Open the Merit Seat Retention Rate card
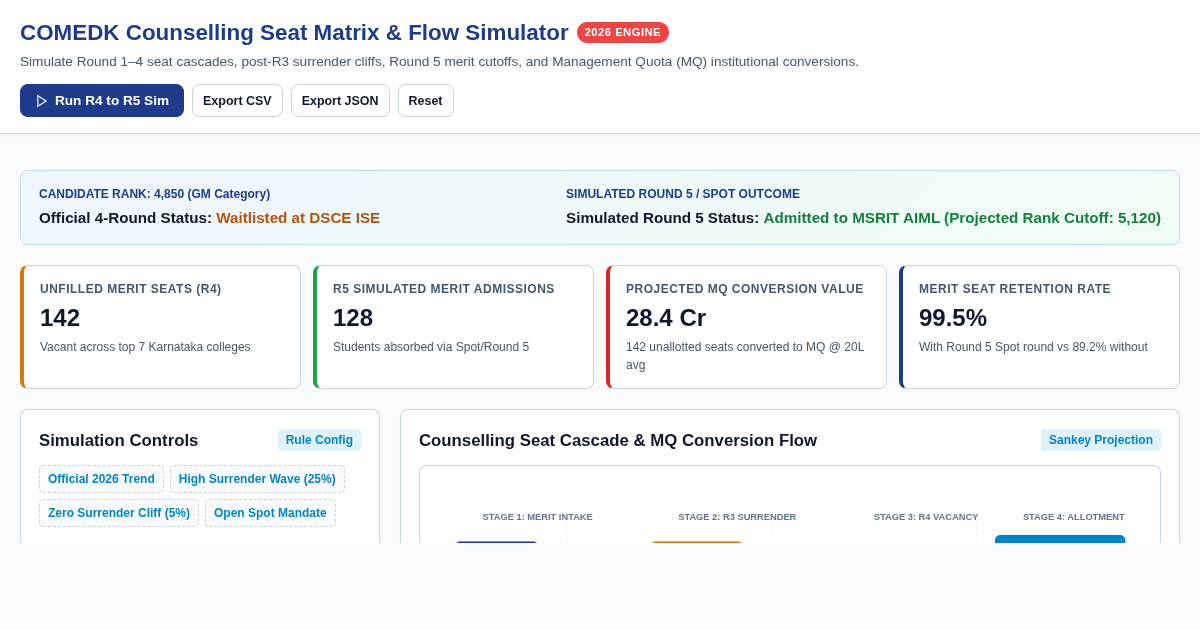This screenshot has height=630, width=1200. tap(1039, 327)
